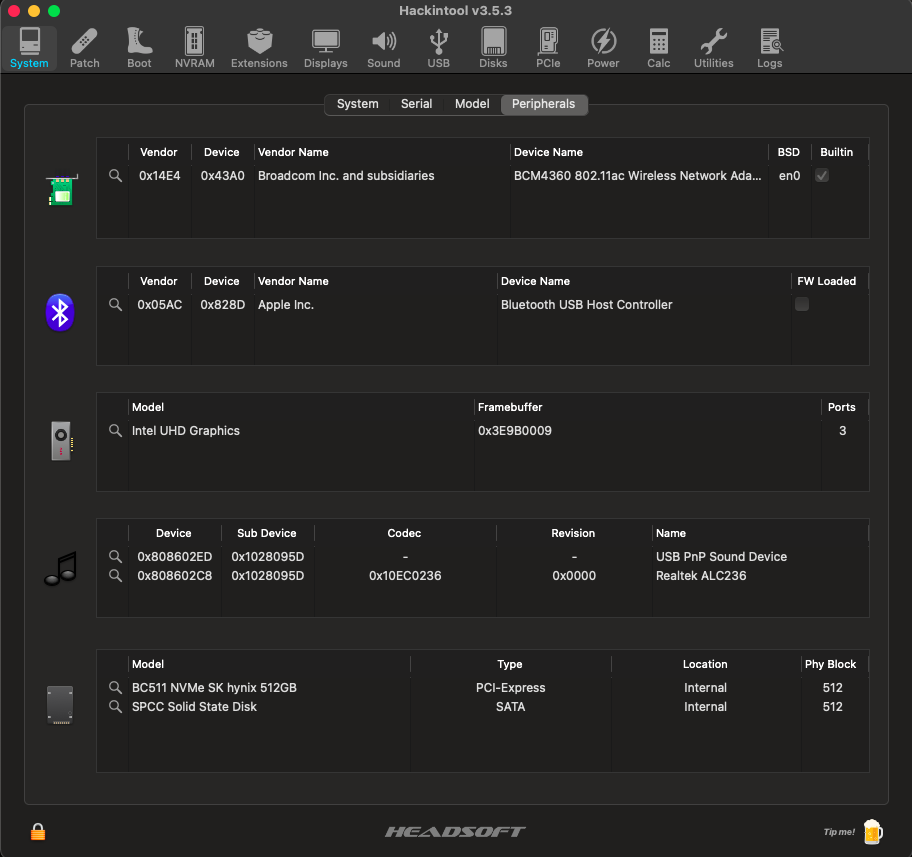Image resolution: width=912 pixels, height=857 pixels.
Task: Select the Peripherals tab
Action: (544, 104)
